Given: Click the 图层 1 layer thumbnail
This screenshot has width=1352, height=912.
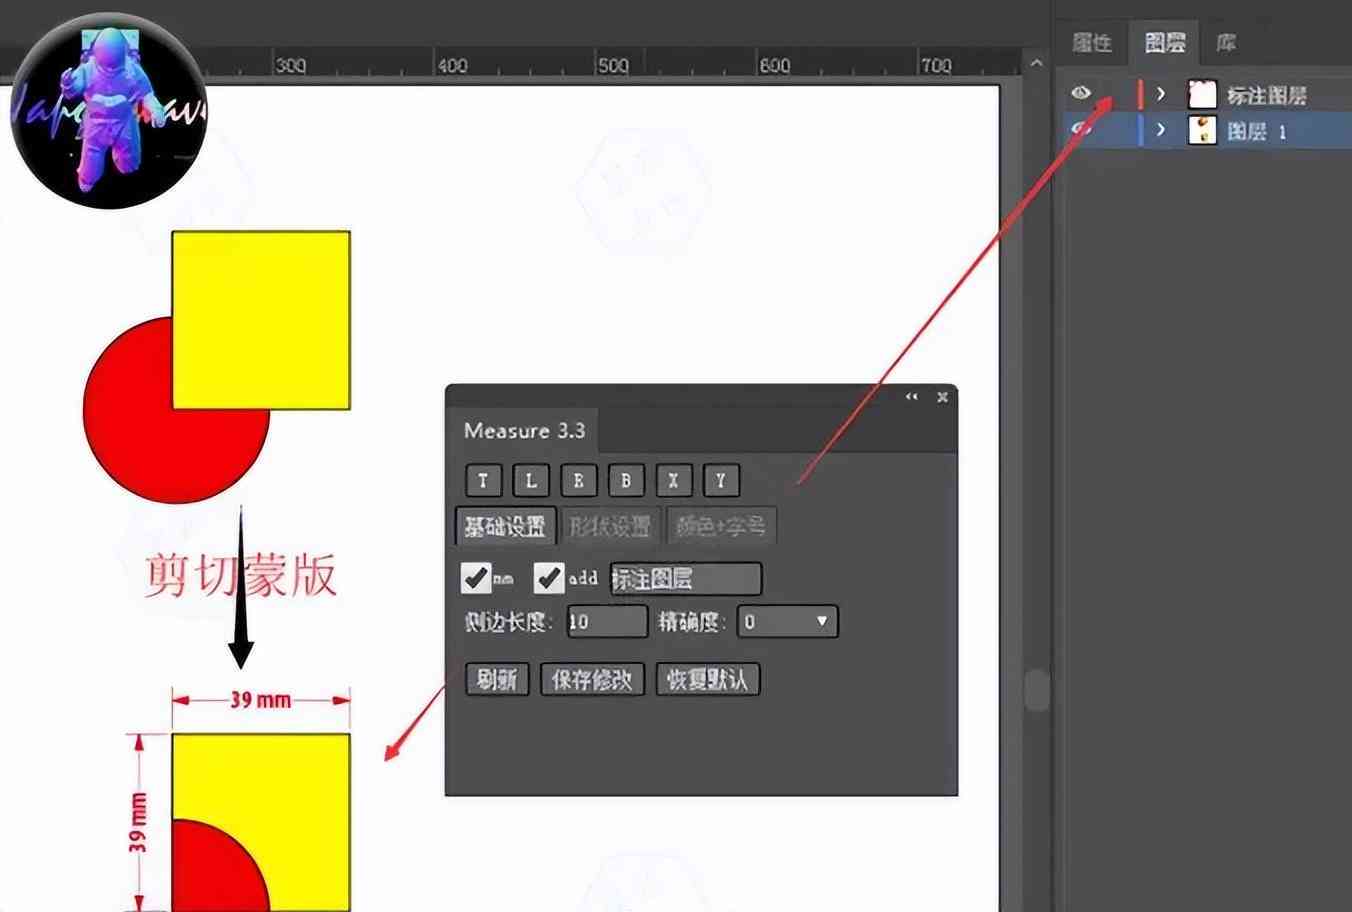Looking at the screenshot, I should [x=1202, y=130].
